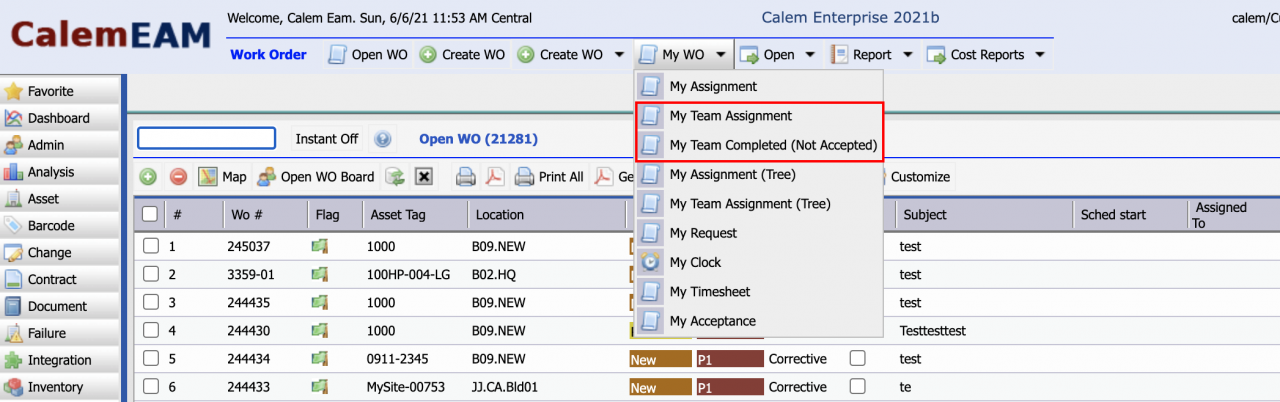This screenshot has height=402, width=1280.
Task: Click the search input field
Action: (x=206, y=138)
